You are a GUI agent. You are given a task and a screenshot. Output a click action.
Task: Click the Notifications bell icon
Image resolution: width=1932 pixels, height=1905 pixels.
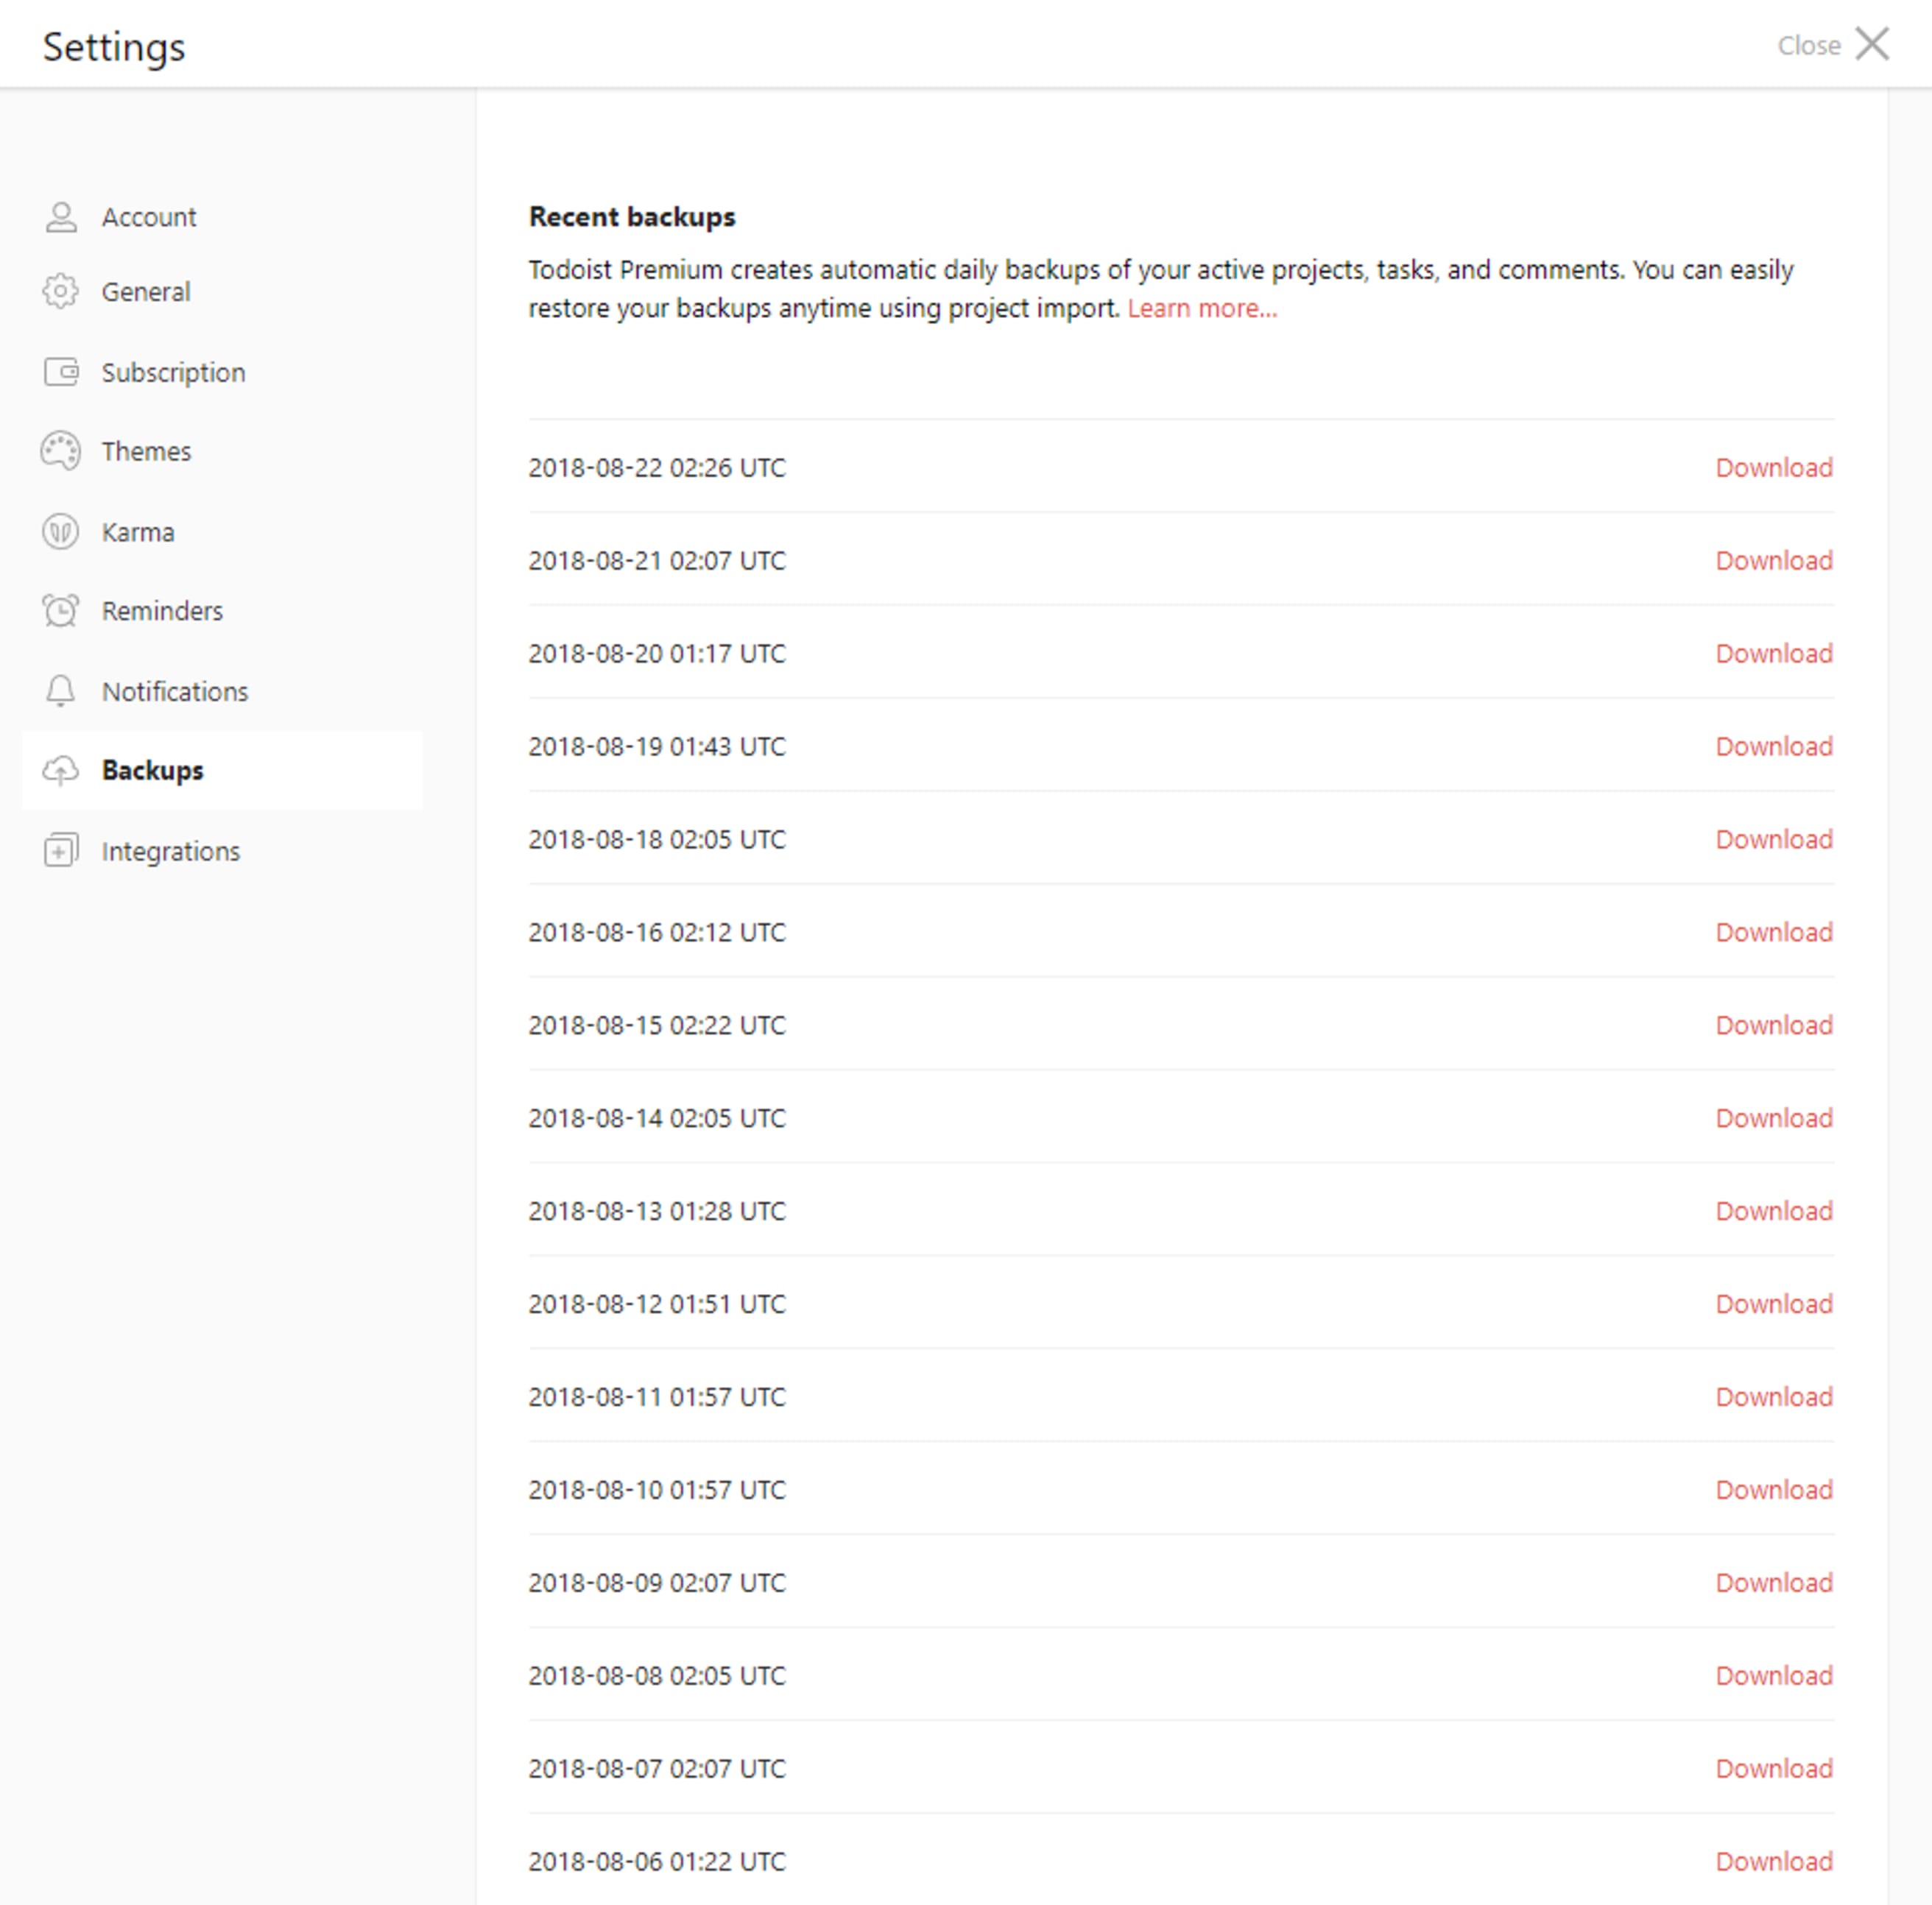click(61, 691)
